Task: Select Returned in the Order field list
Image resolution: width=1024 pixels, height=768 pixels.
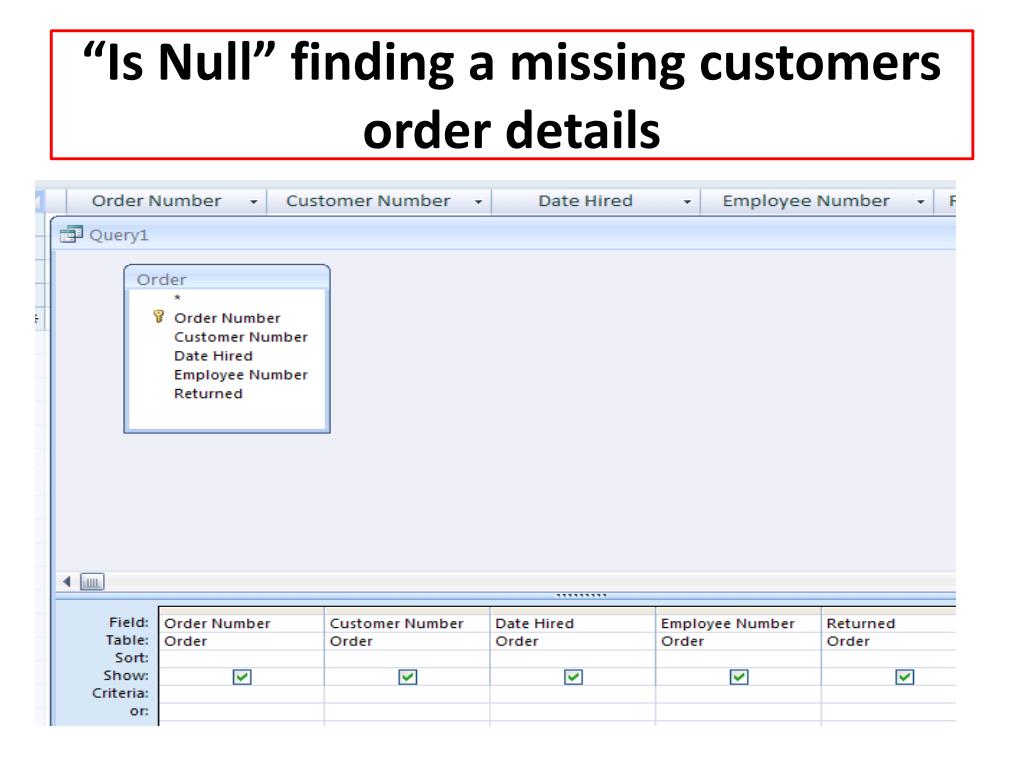Action: tap(208, 394)
